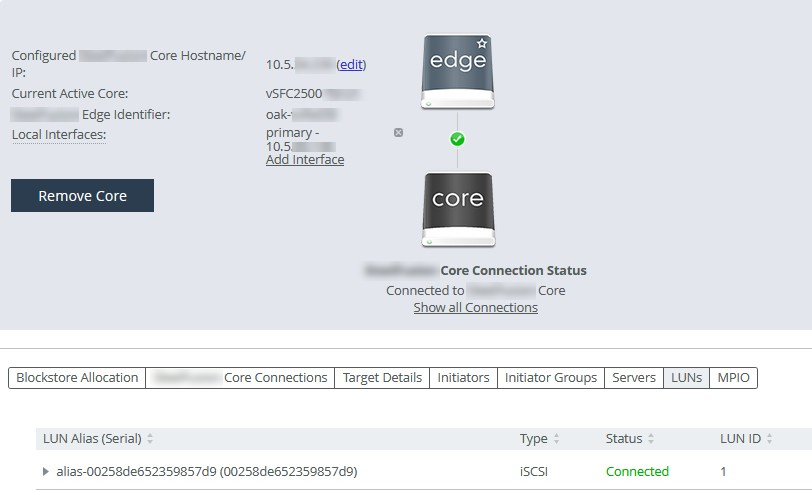812x490 pixels.
Task: Click the core appliance icon
Action: click(x=458, y=209)
